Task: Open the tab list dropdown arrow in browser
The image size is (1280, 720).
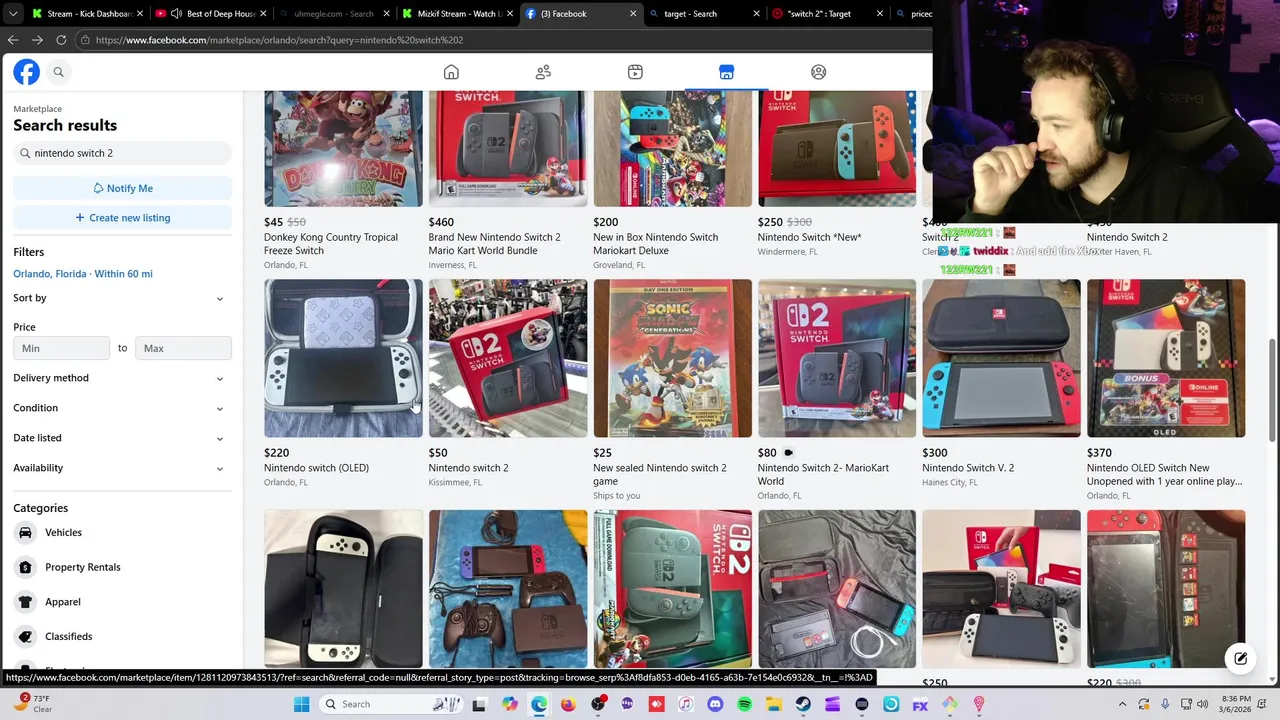Action: point(13,14)
